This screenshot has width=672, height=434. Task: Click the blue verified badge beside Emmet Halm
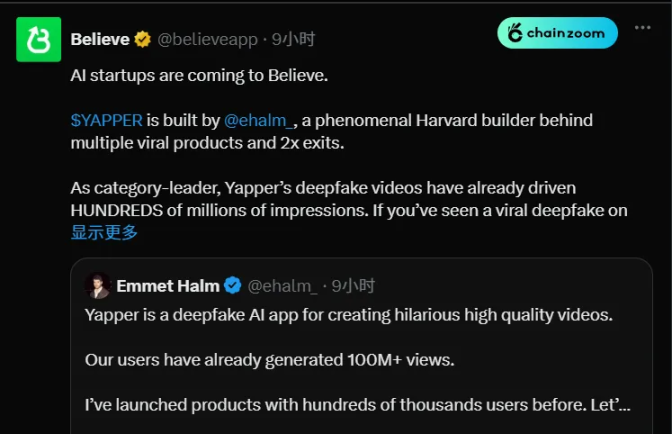233,285
